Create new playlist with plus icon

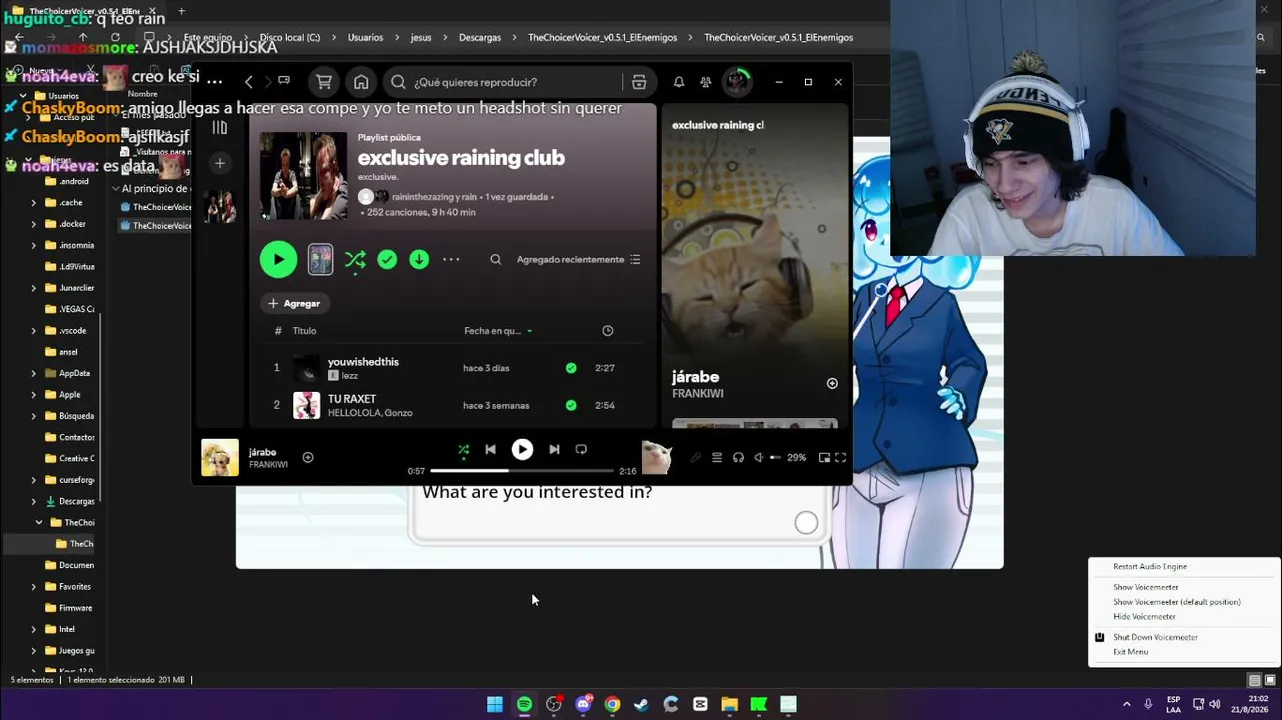coord(220,163)
